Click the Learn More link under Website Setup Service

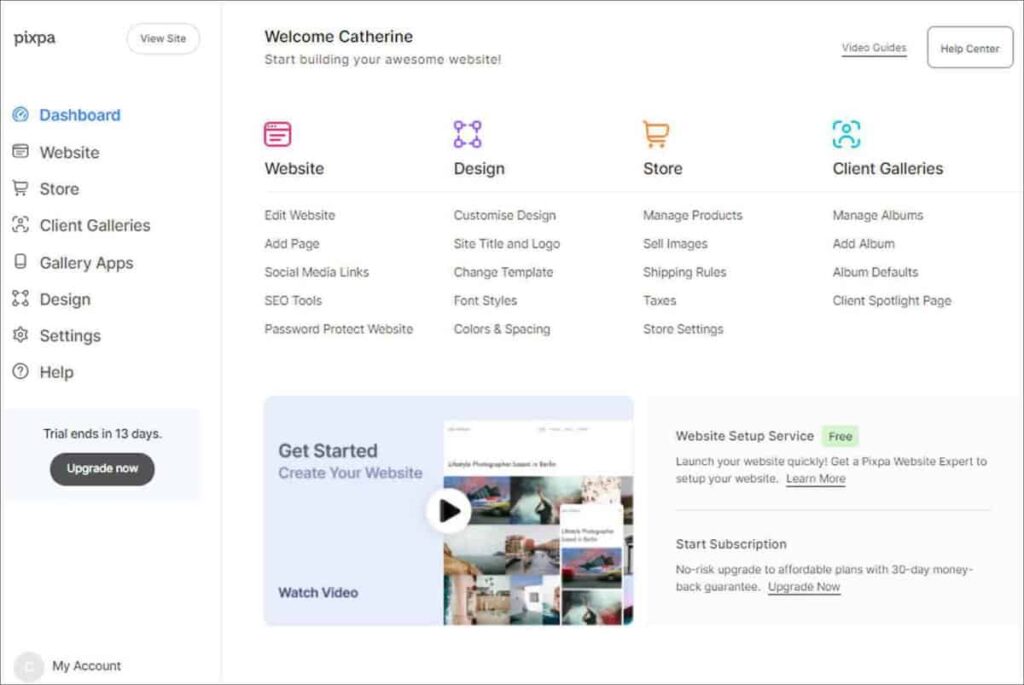pos(816,479)
